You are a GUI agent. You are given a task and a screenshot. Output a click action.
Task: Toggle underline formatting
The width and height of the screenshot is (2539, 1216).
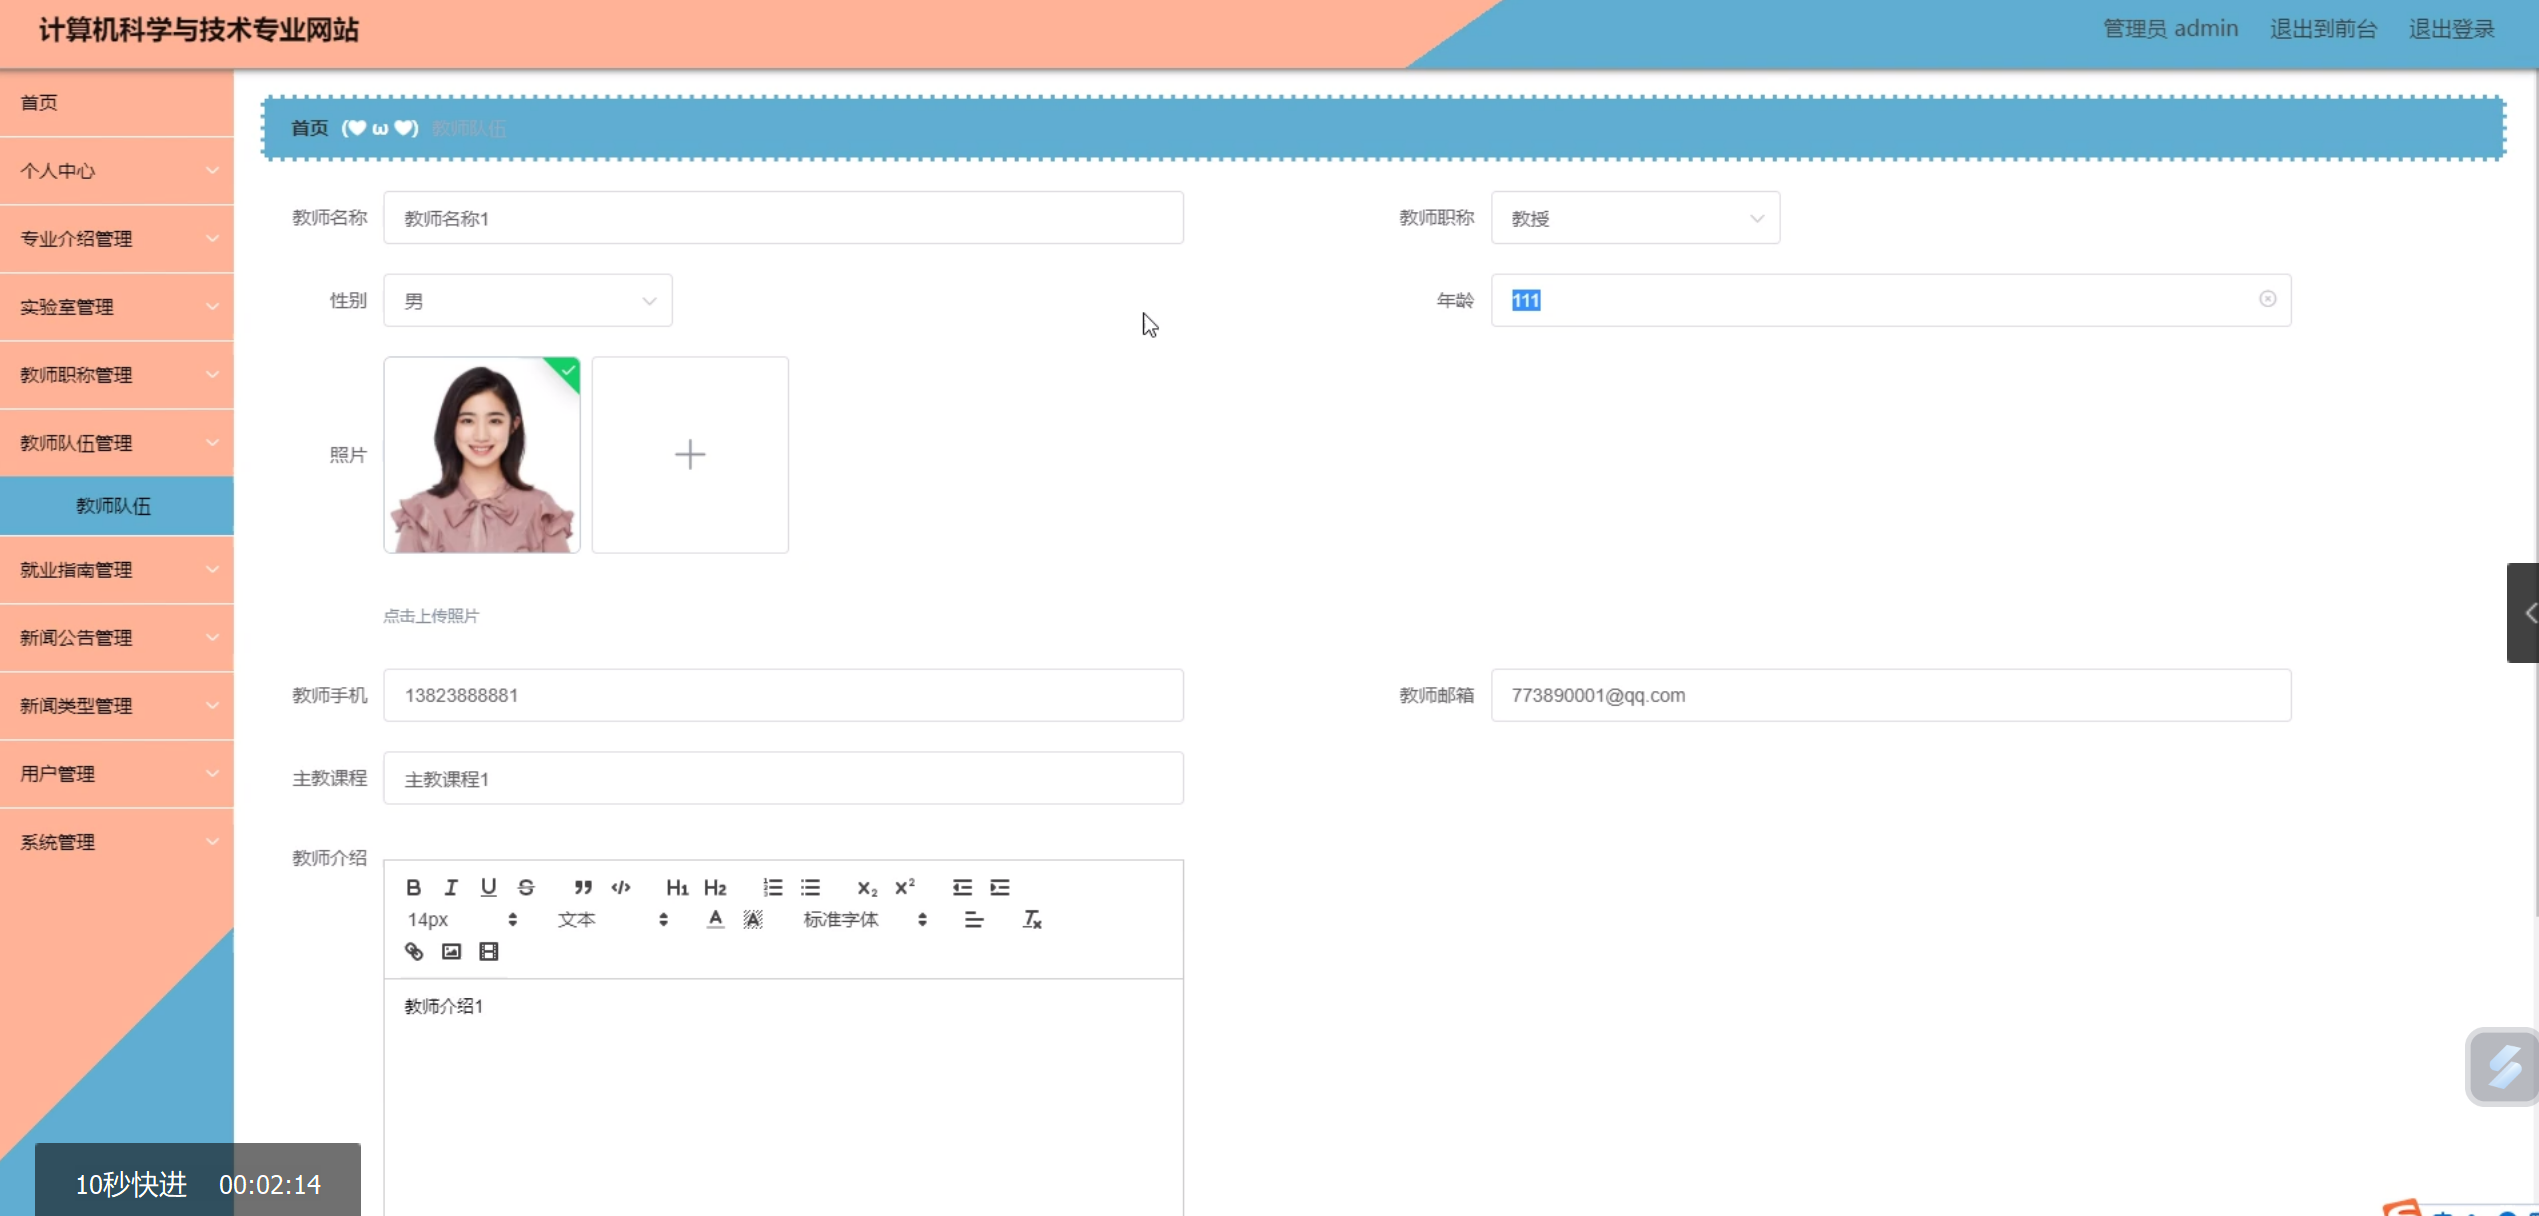488,887
